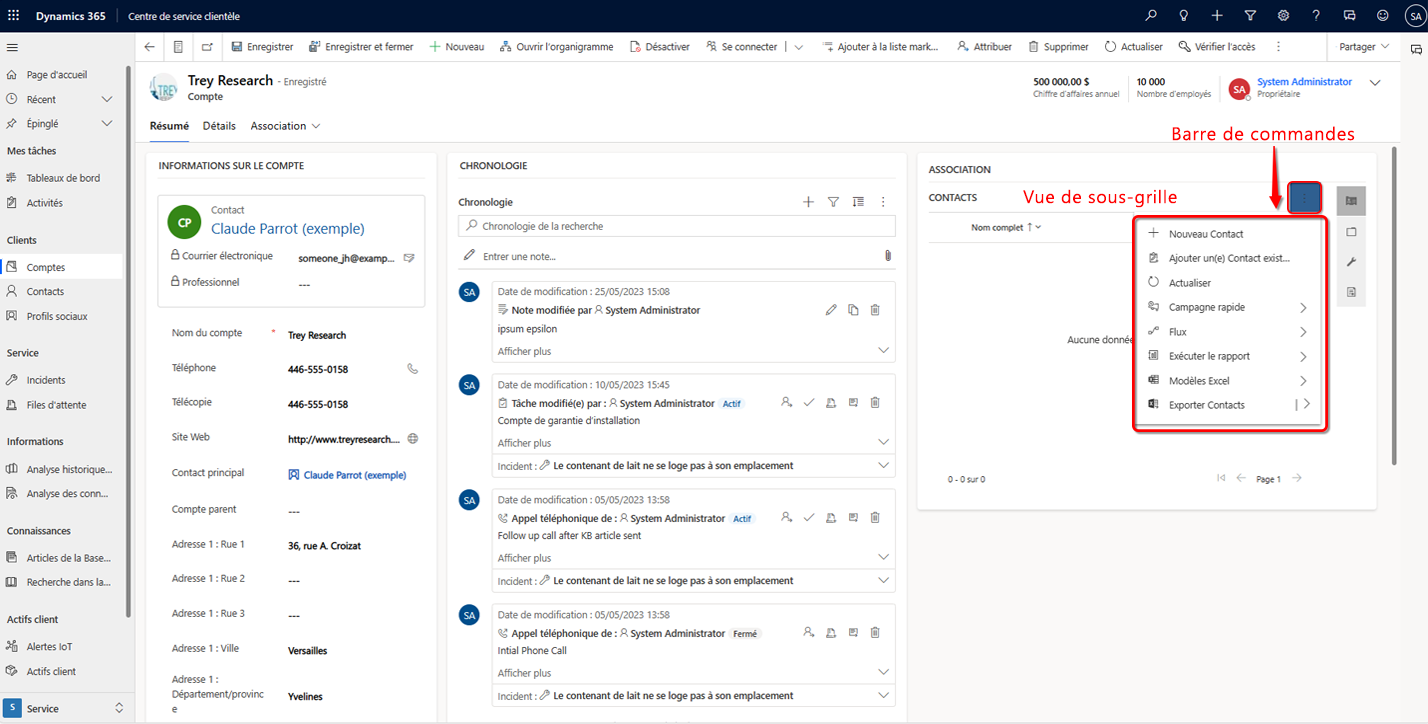Open the settings gear icon
The image size is (1428, 724).
pyautogui.click(x=1283, y=16)
